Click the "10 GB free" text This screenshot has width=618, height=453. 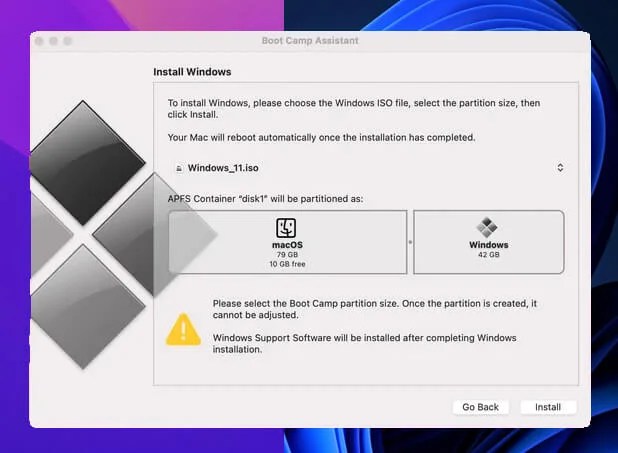pos(287,264)
